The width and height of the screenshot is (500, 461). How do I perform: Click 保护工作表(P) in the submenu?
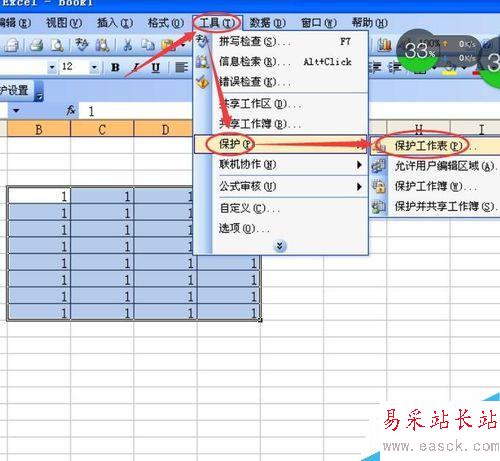(435, 146)
